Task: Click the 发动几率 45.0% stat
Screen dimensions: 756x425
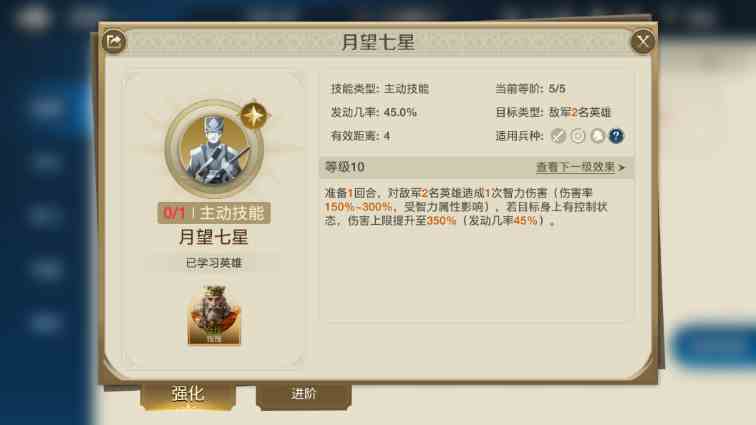Action: coord(374,112)
